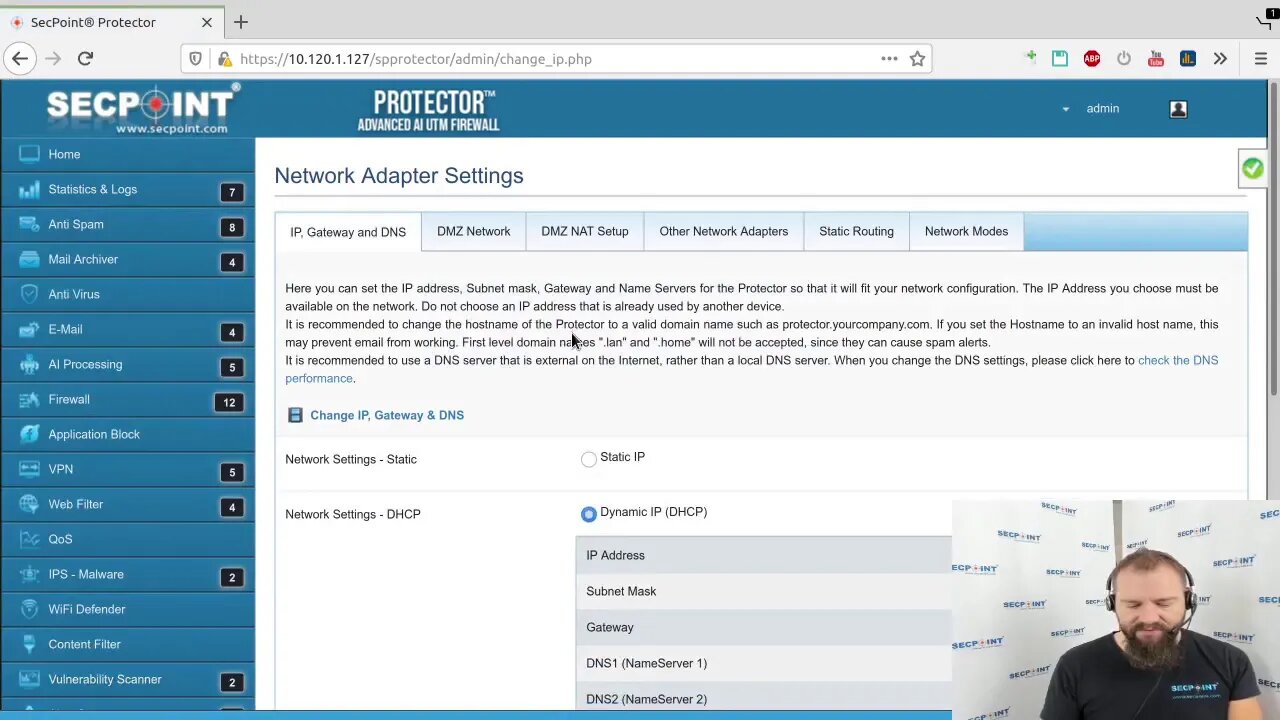Expand IPS - Malware submenu badge 2
The image size is (1280, 720).
click(232, 577)
